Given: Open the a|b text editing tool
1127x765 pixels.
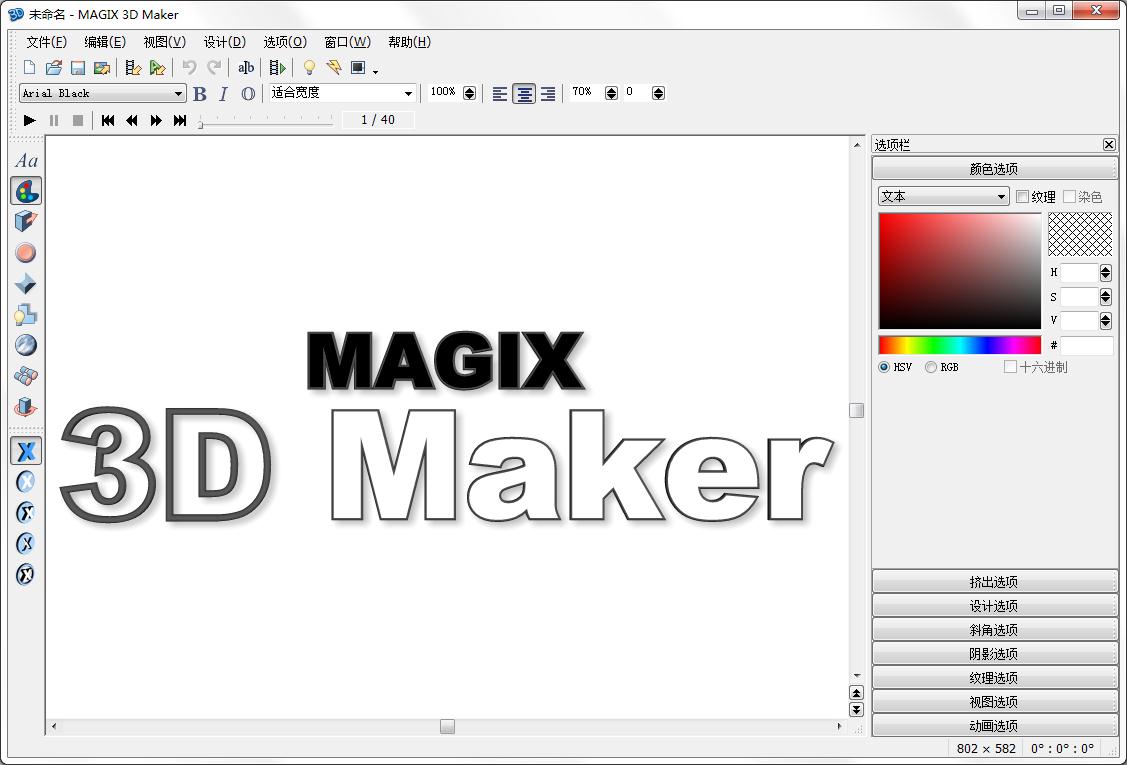Looking at the screenshot, I should pos(246,68).
